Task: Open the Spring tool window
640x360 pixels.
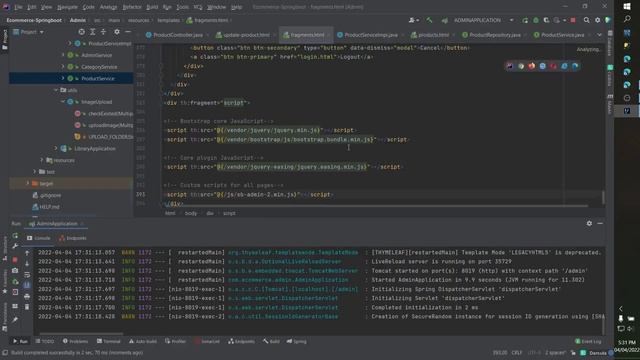Action: [297, 341]
